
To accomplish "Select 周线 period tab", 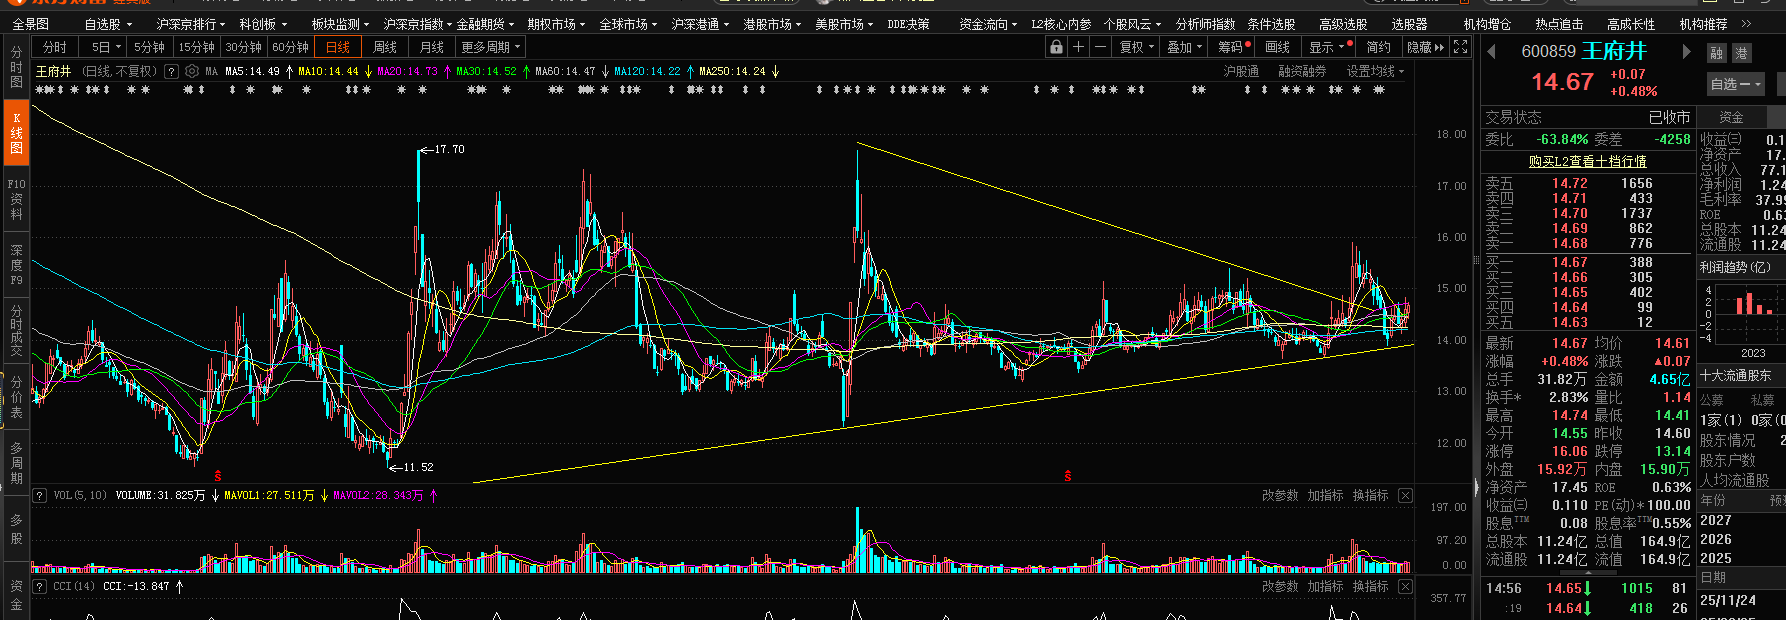I will (x=385, y=47).
